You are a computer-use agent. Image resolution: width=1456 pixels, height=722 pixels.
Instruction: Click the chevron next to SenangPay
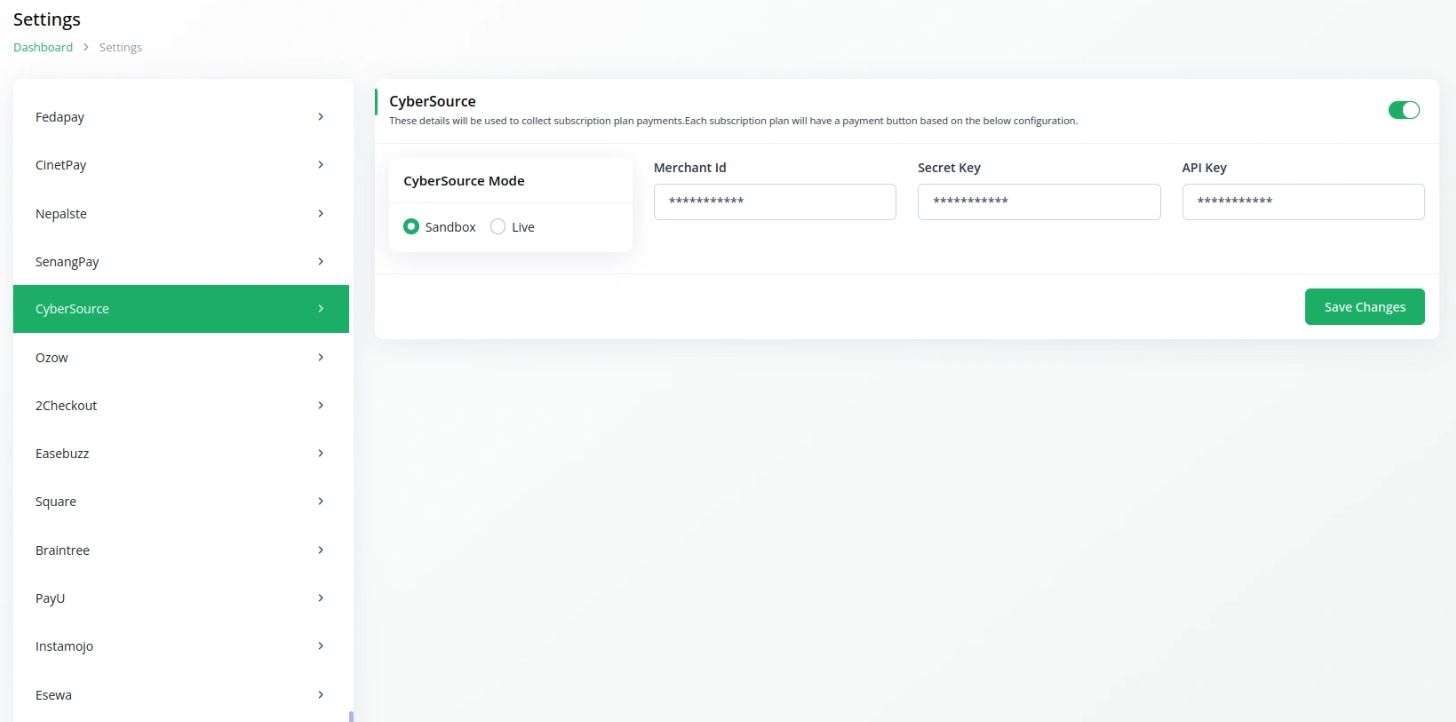click(x=321, y=262)
